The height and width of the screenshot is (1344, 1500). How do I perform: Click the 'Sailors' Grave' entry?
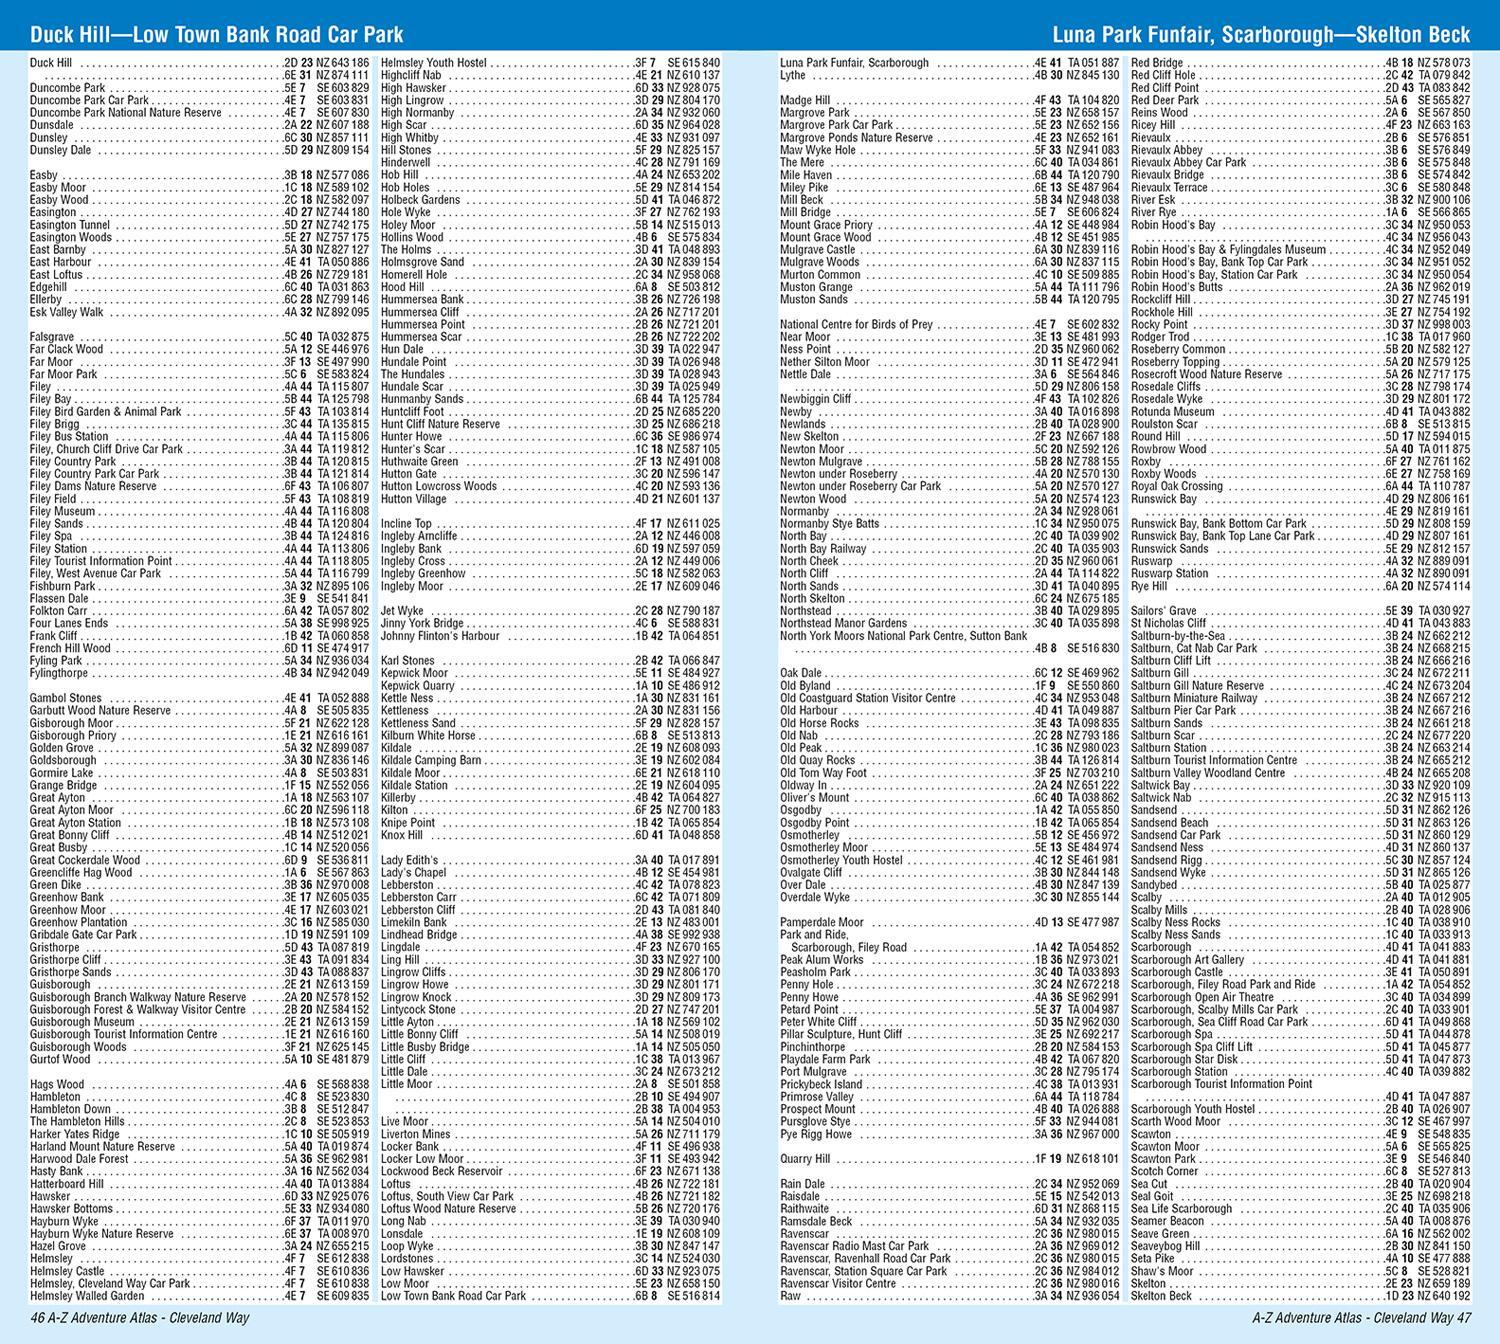1301,611
